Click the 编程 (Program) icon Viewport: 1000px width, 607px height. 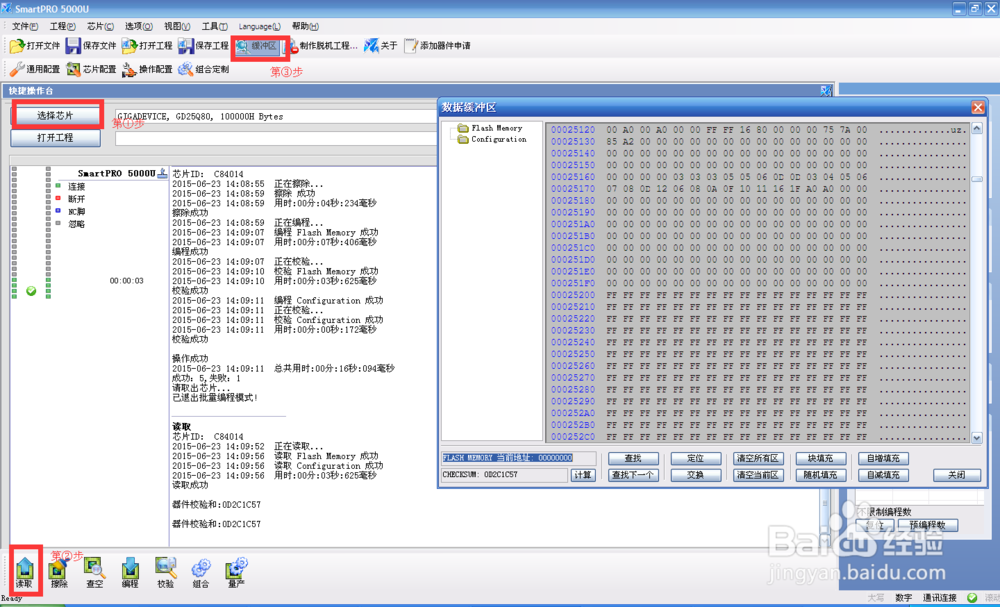(130, 570)
